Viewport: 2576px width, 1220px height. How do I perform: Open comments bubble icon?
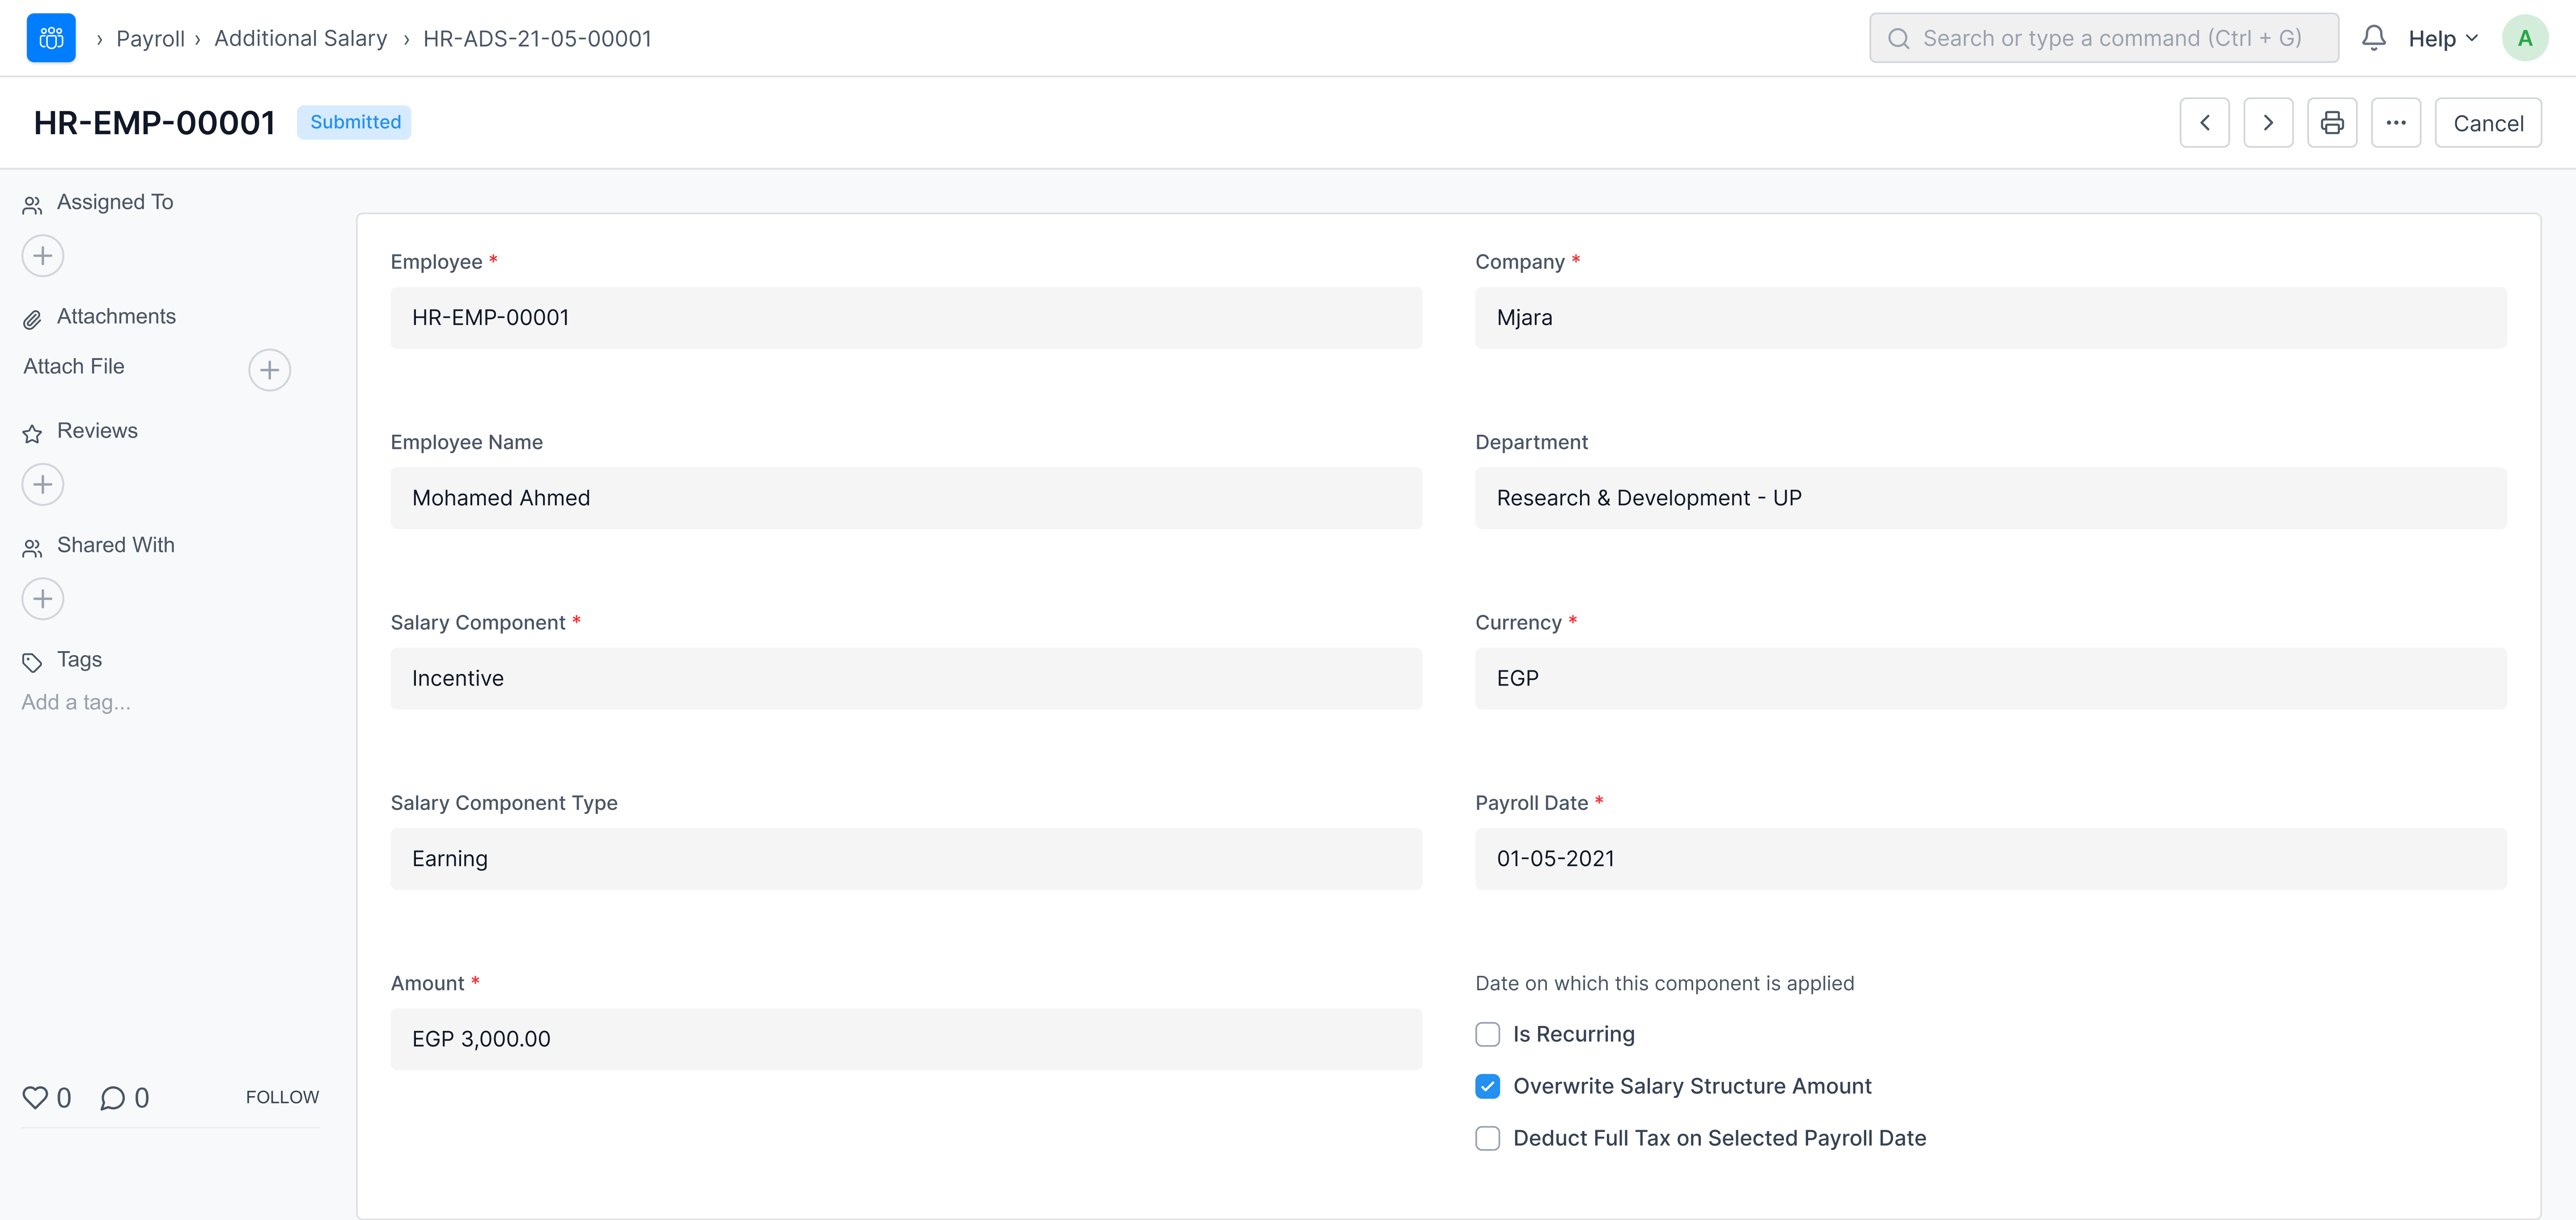(113, 1098)
